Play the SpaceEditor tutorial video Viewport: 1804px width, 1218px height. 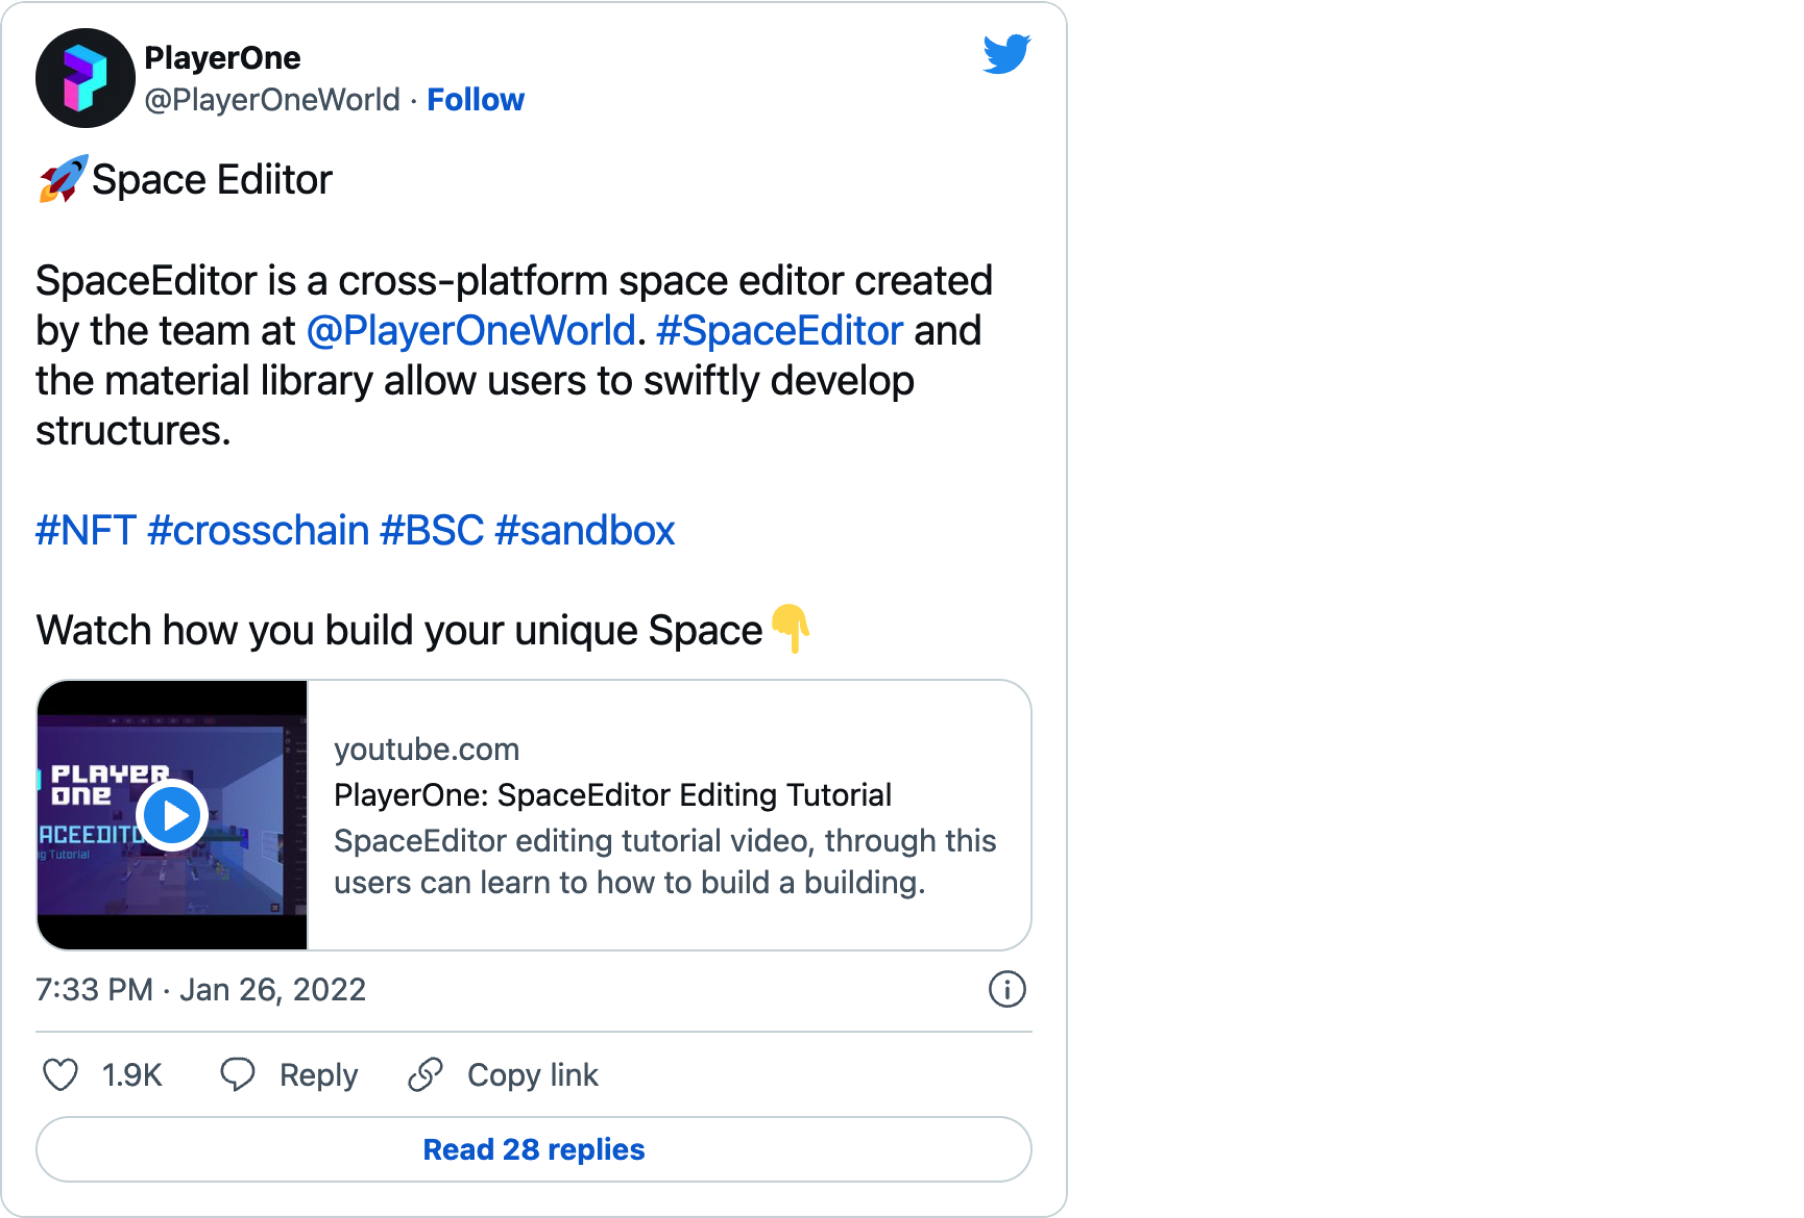[x=172, y=815]
